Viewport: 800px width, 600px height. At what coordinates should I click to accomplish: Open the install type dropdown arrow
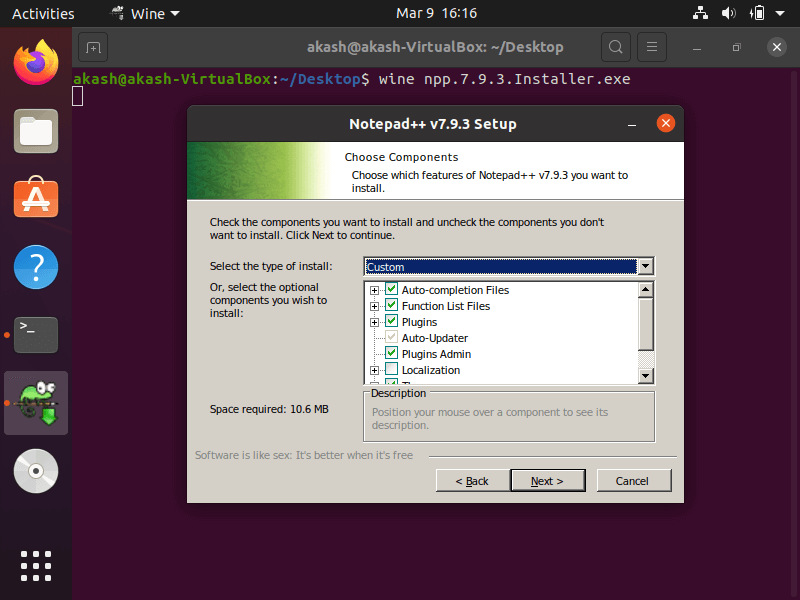[645, 266]
